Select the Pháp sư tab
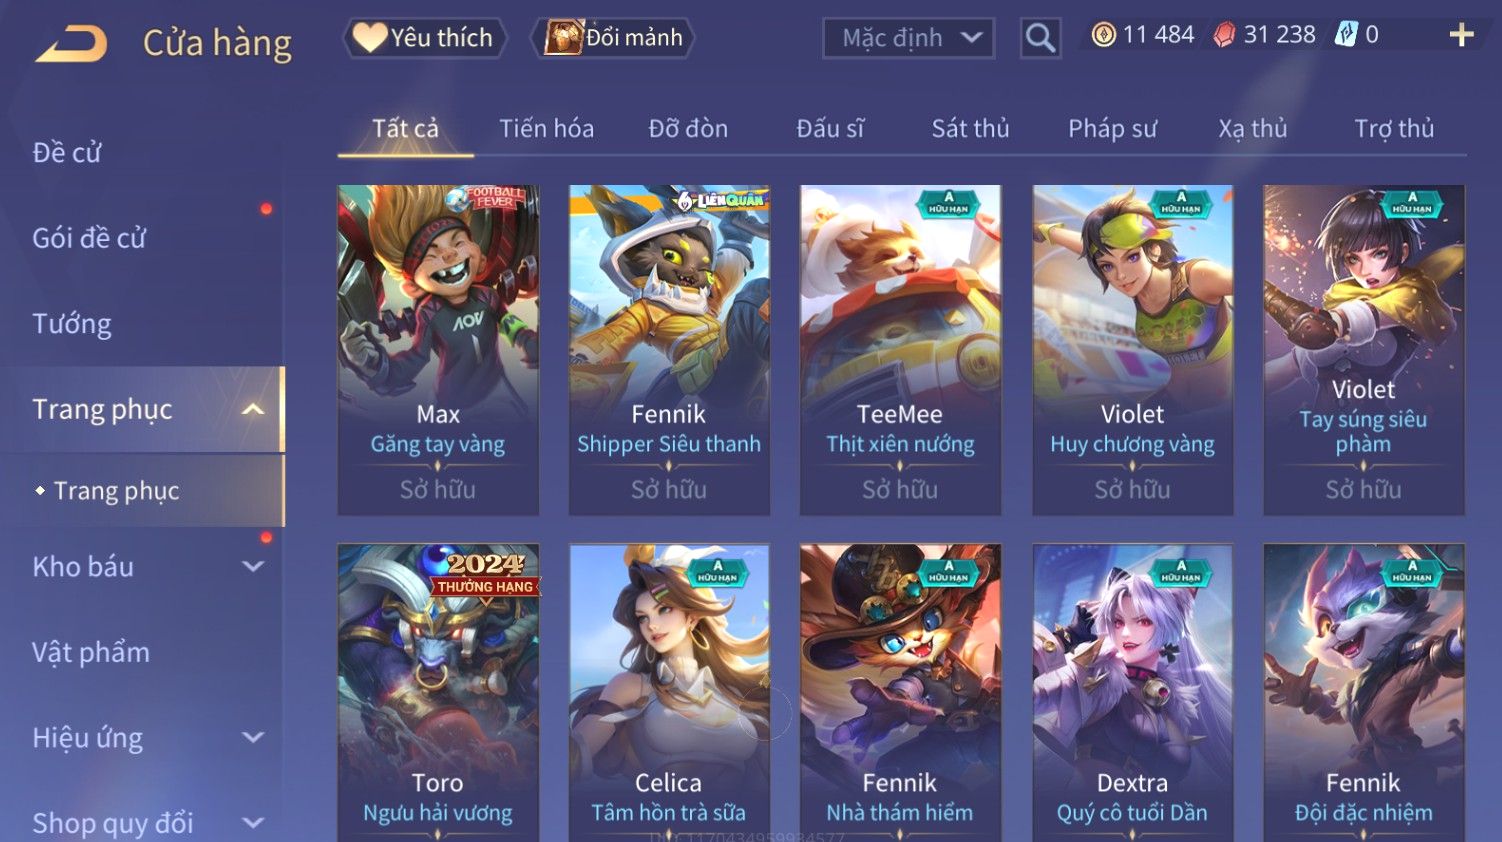The height and width of the screenshot is (842, 1502). pos(1112,129)
